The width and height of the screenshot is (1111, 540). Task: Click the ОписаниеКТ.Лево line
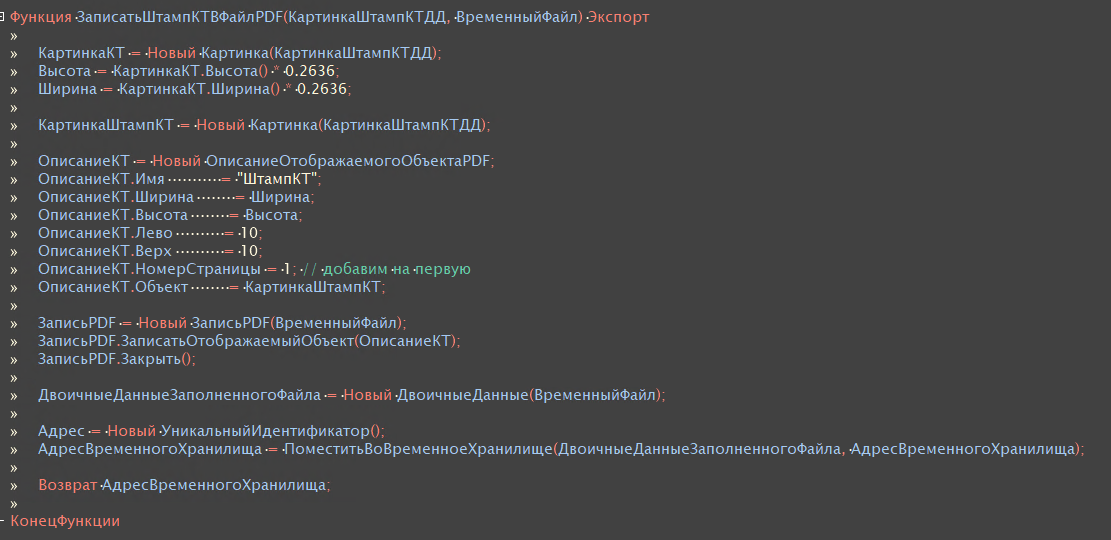[x=151, y=233]
